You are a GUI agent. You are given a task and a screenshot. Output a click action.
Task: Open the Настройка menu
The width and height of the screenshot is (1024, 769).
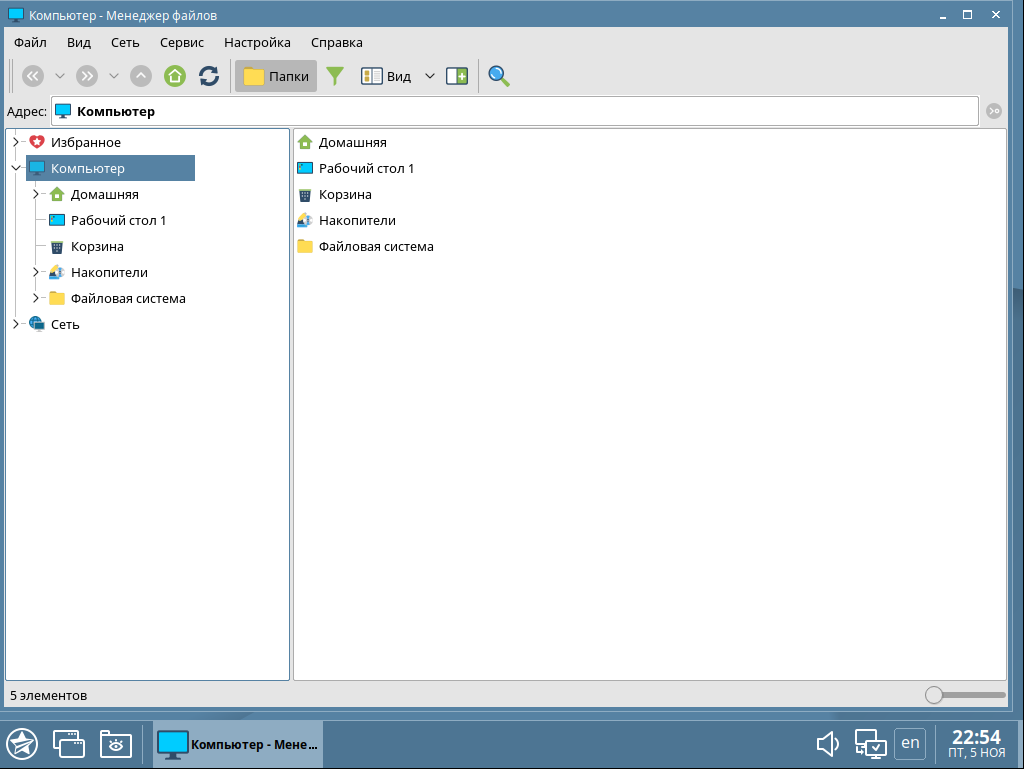pos(257,43)
